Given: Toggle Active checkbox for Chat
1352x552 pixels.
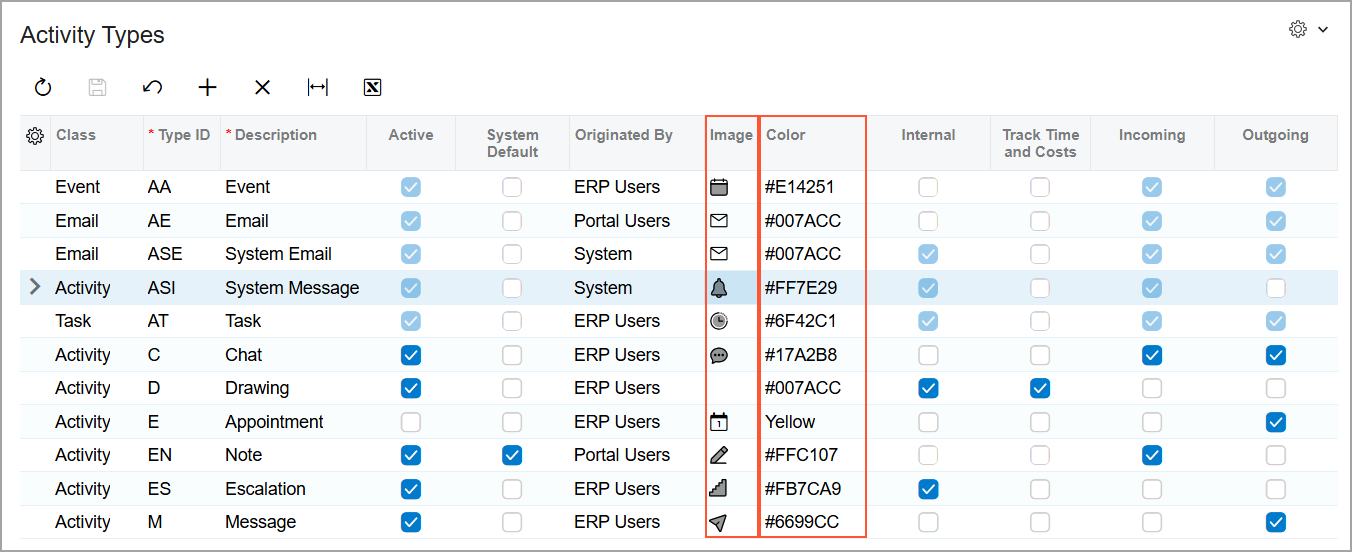Looking at the screenshot, I should click(411, 355).
